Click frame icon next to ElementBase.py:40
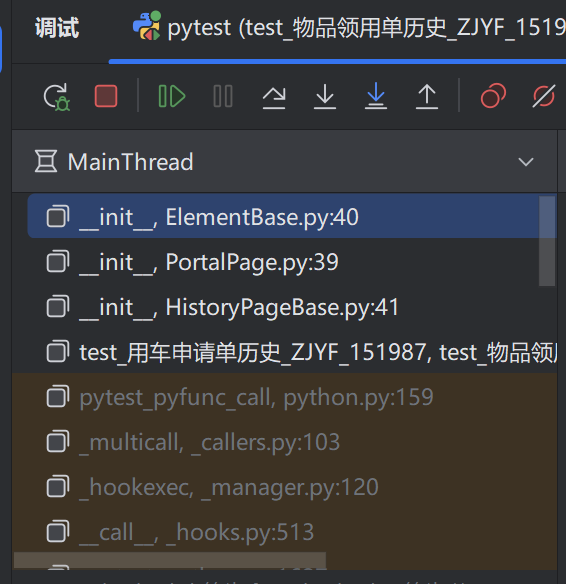The image size is (566, 584). pyautogui.click(x=58, y=216)
